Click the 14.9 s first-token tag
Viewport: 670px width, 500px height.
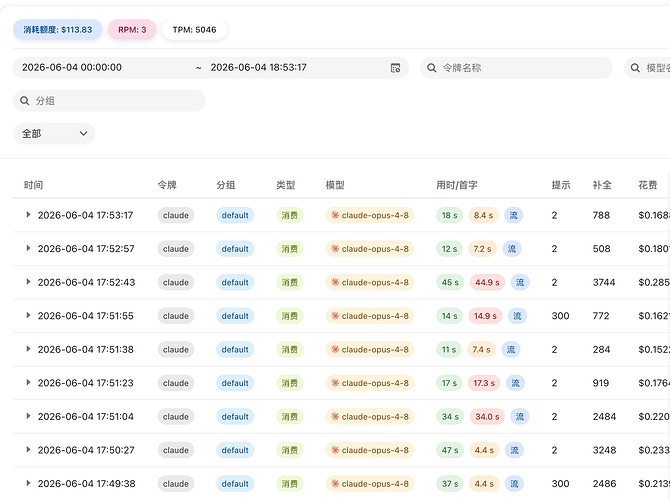[485, 316]
